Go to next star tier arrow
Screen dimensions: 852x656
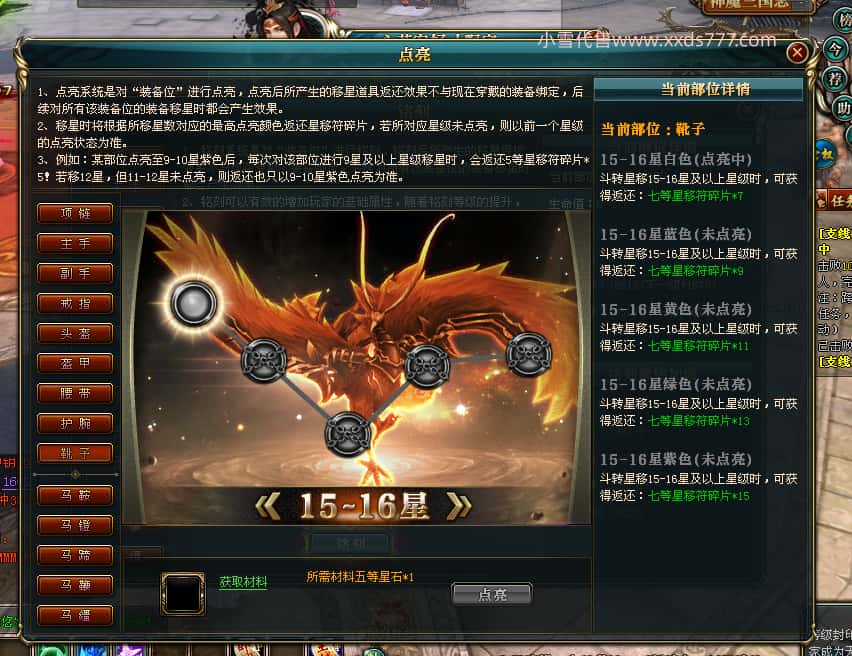point(459,505)
